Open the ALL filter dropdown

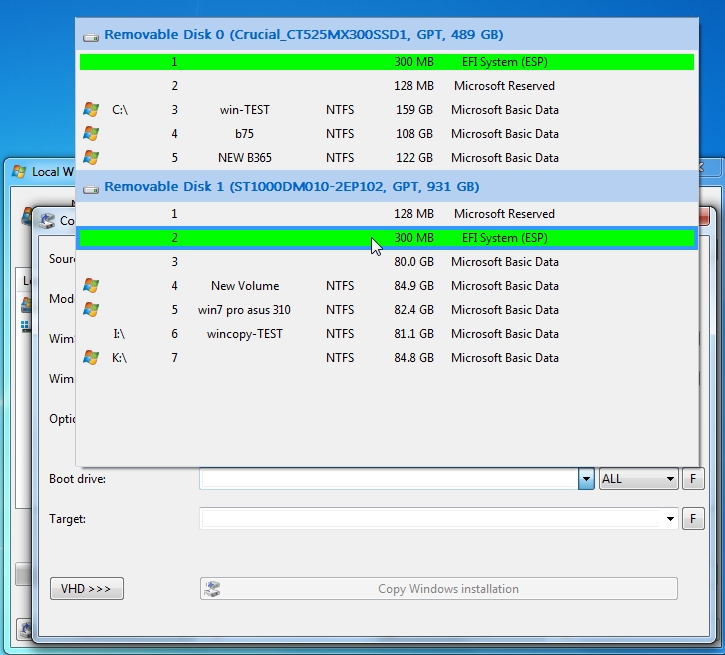pos(639,479)
